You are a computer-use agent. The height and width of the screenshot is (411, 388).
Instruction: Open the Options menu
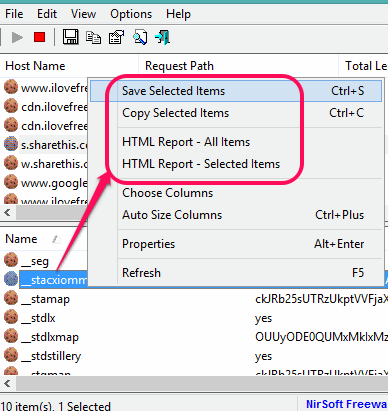pyautogui.click(x=131, y=14)
